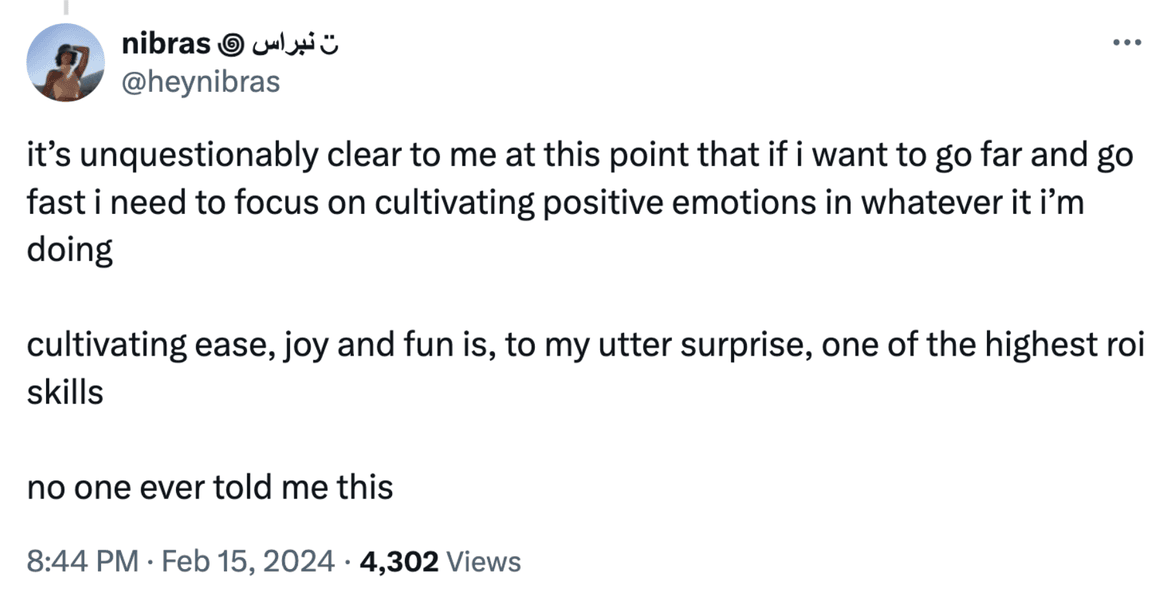Click the word unquestionably in the tweet
This screenshot has width=1172, height=600.
(x=197, y=156)
